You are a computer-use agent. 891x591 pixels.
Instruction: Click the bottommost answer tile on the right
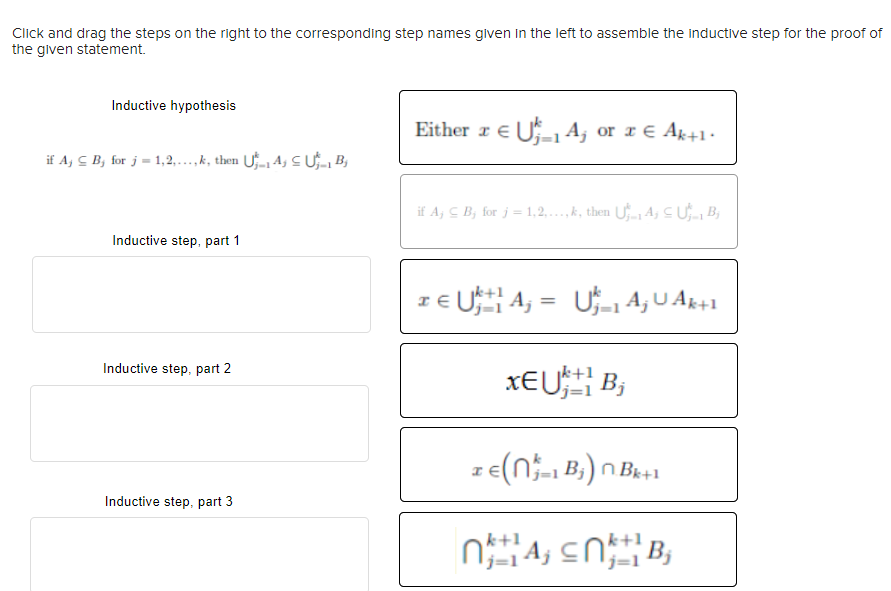tap(568, 549)
